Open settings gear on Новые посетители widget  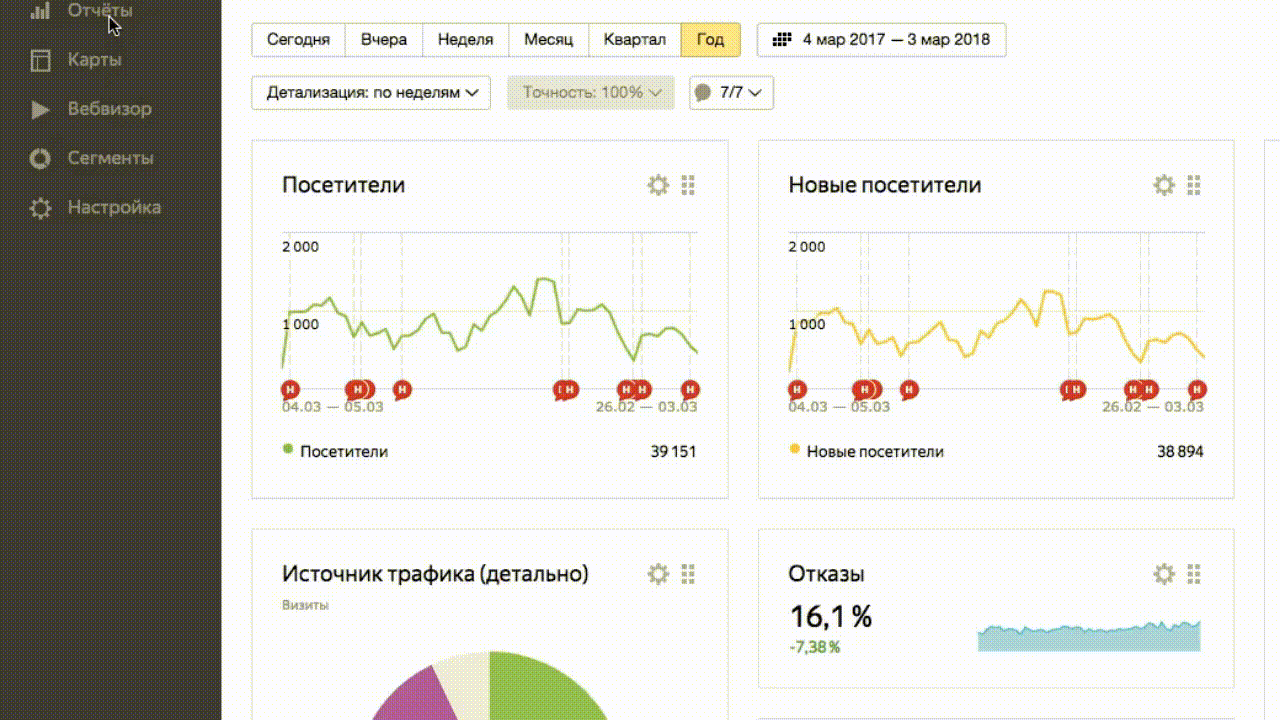(1164, 185)
